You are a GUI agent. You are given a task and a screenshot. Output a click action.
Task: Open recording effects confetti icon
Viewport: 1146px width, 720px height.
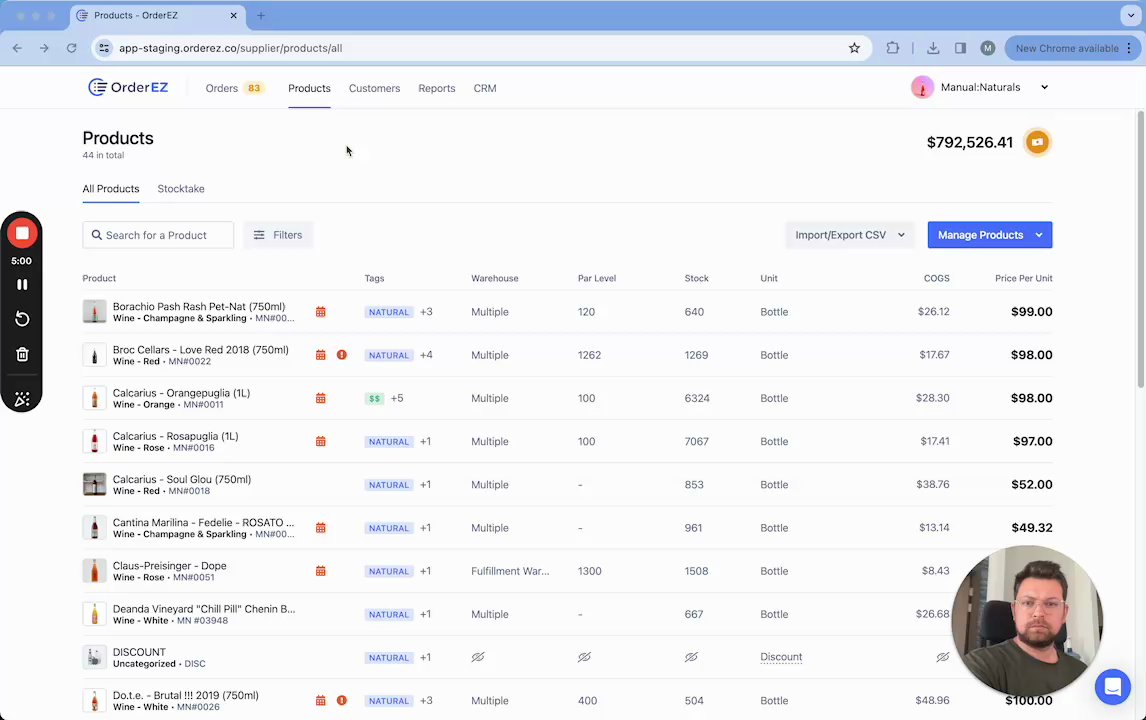coord(22,398)
